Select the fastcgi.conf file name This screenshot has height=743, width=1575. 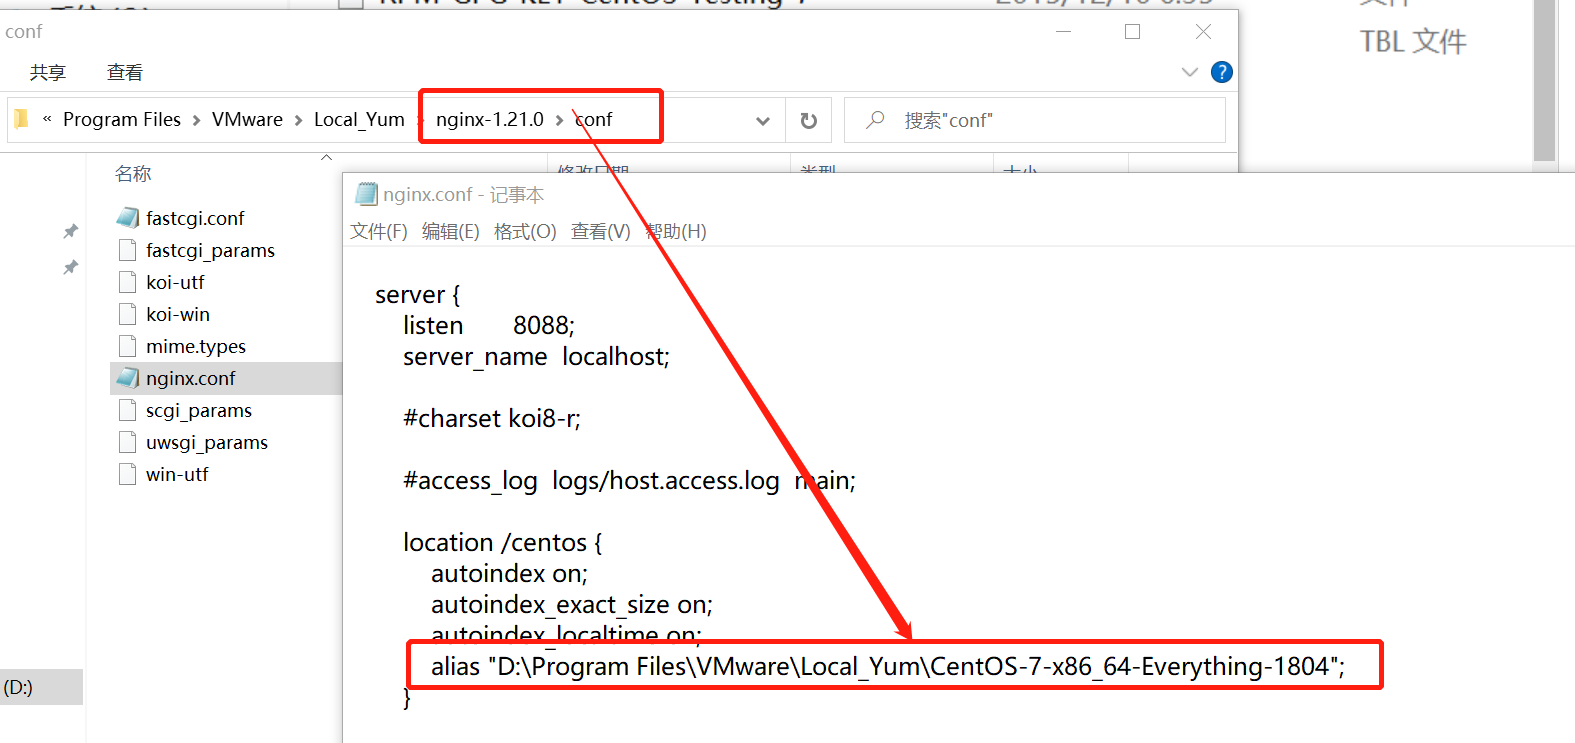[x=195, y=218]
